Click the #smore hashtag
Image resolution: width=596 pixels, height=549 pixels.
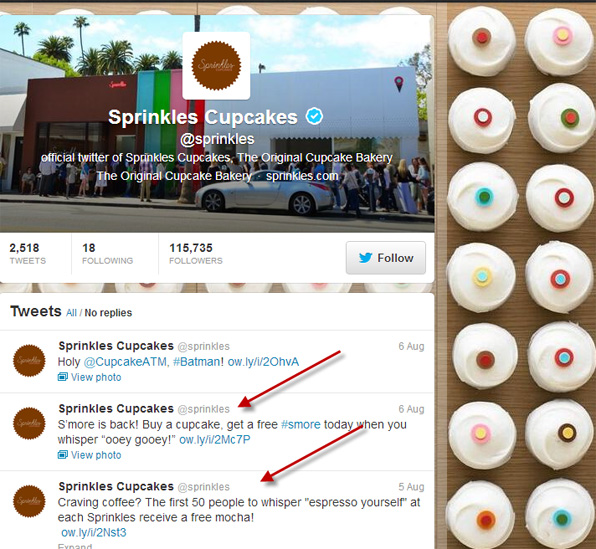[x=300, y=424]
